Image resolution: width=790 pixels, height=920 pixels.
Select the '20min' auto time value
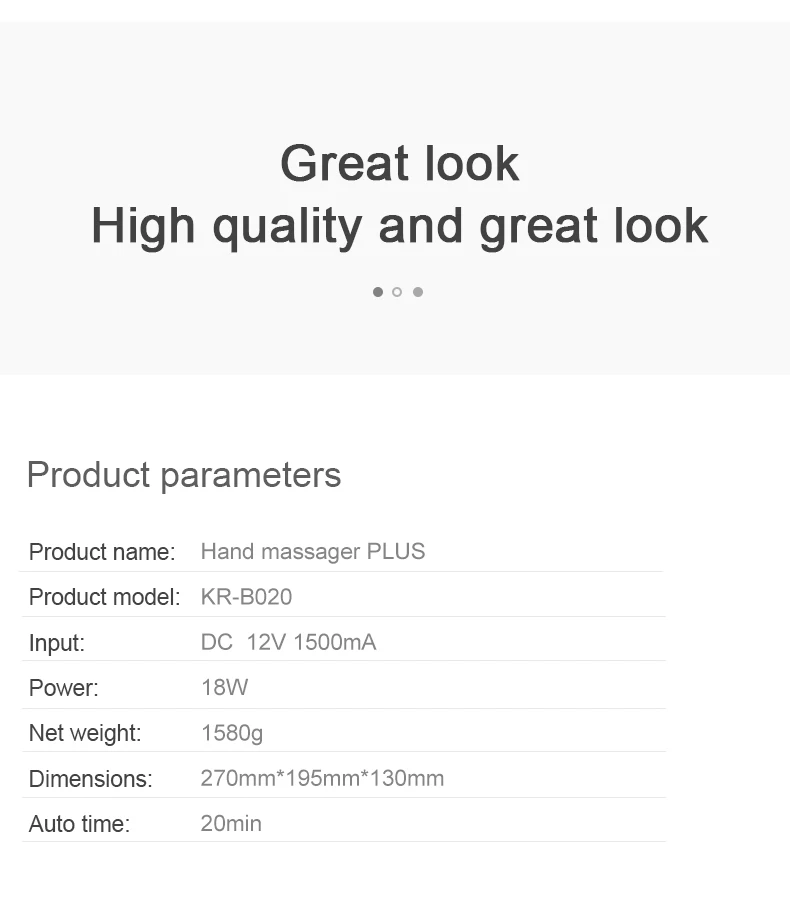[231, 823]
